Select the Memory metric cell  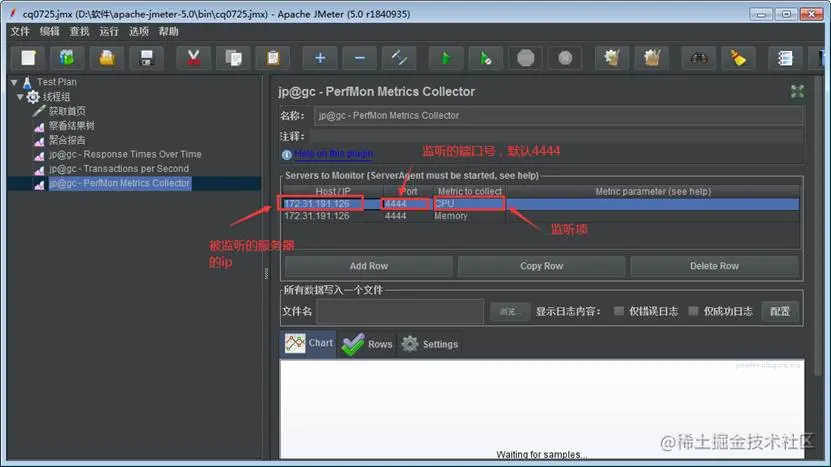469,216
